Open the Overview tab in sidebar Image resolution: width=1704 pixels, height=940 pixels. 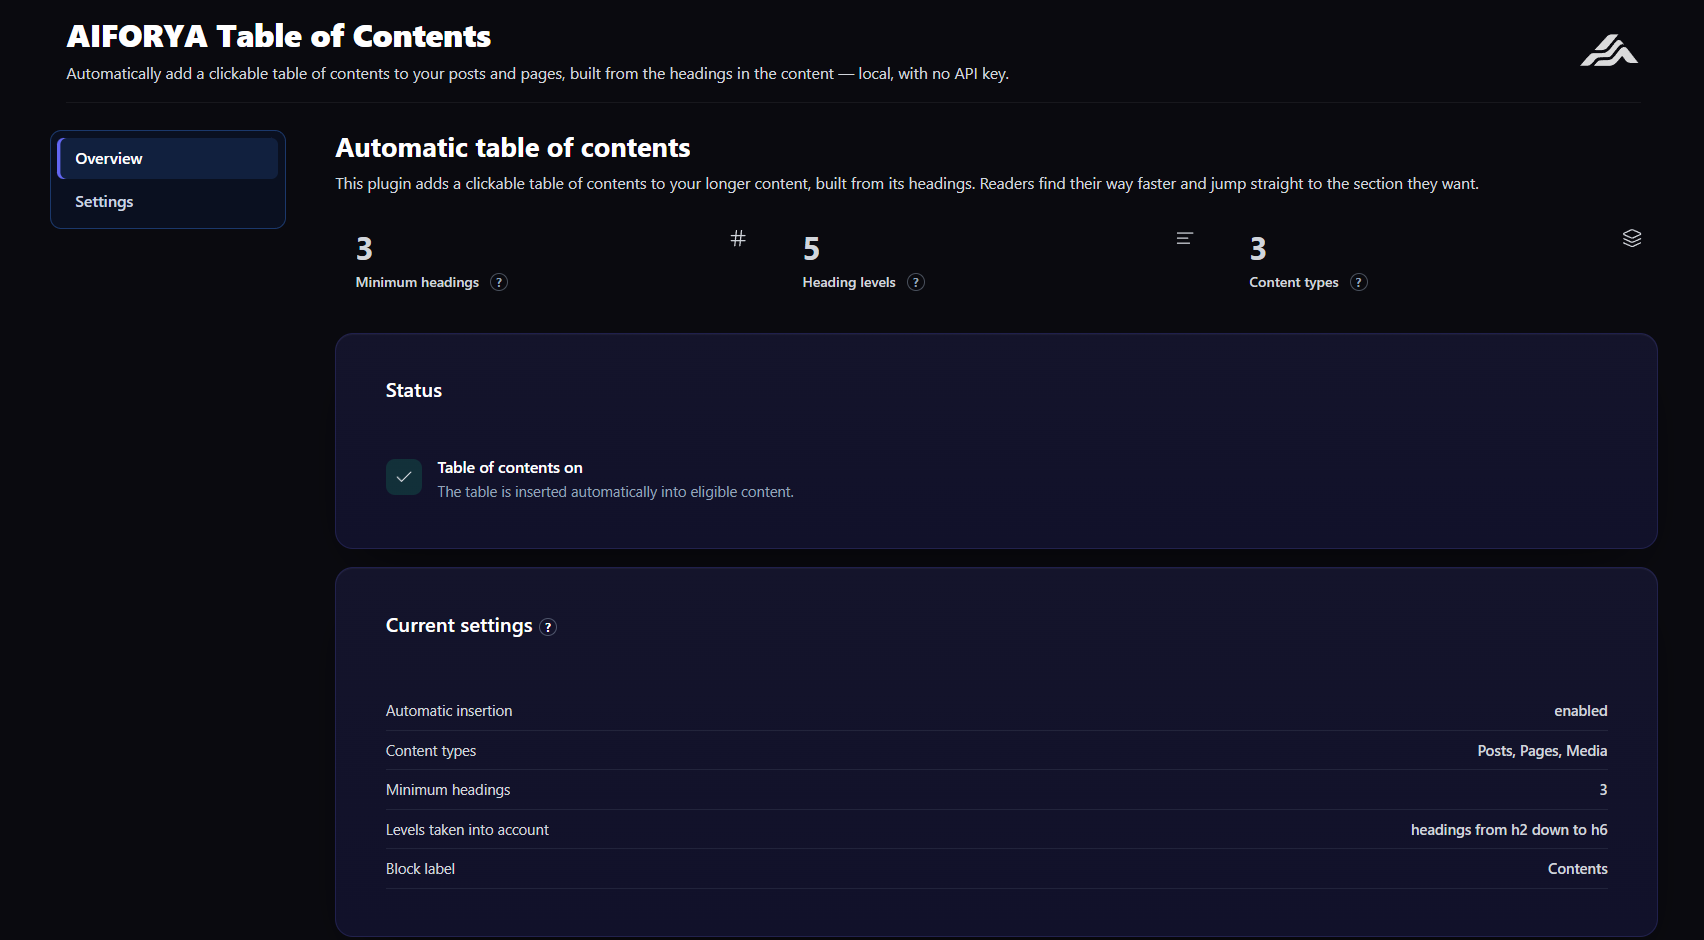click(x=168, y=158)
